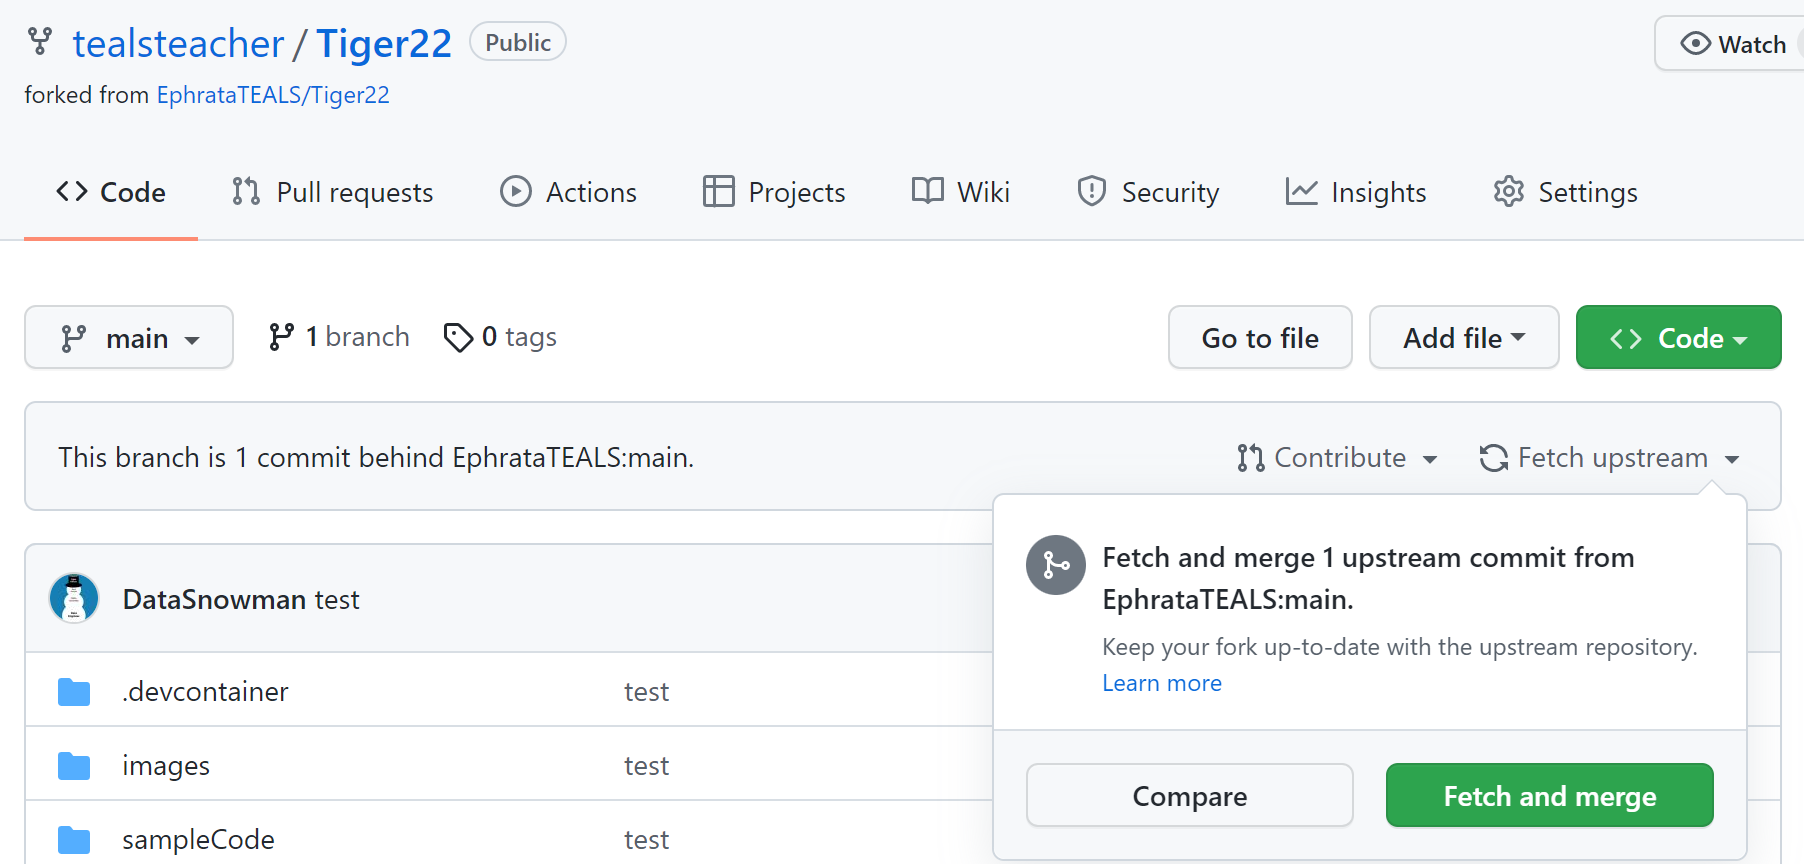Click the DataSnowman avatar image

pos(74,598)
